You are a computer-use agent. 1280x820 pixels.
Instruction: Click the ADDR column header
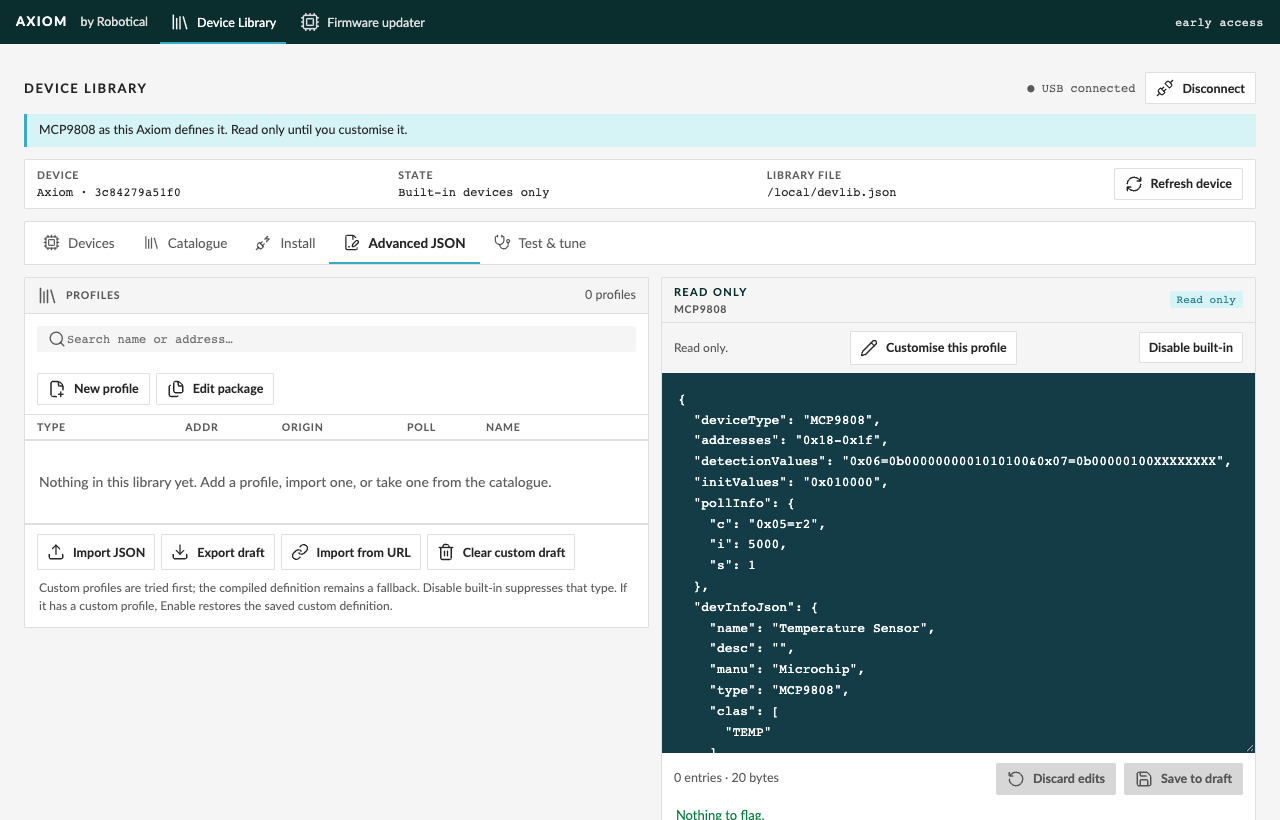point(201,427)
